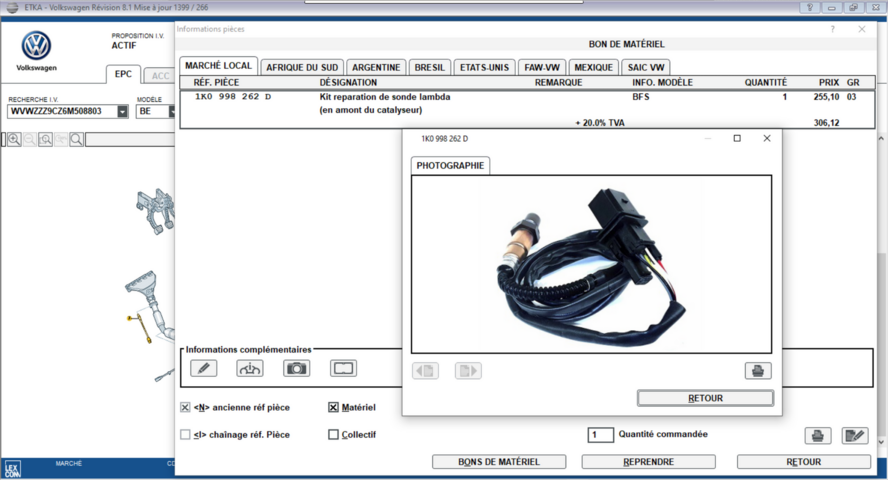Viewport: 888px width, 480px height.
Task: Click the DÉSIGNATION column header
Action: coord(348,83)
